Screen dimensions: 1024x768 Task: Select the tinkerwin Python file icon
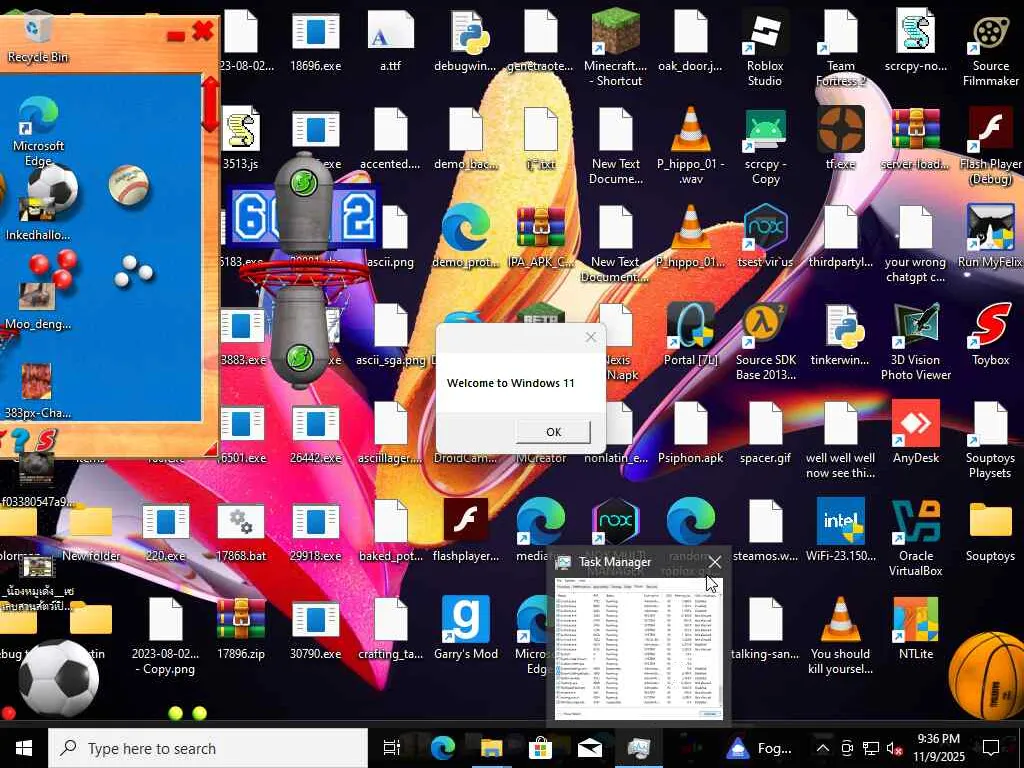840,335
